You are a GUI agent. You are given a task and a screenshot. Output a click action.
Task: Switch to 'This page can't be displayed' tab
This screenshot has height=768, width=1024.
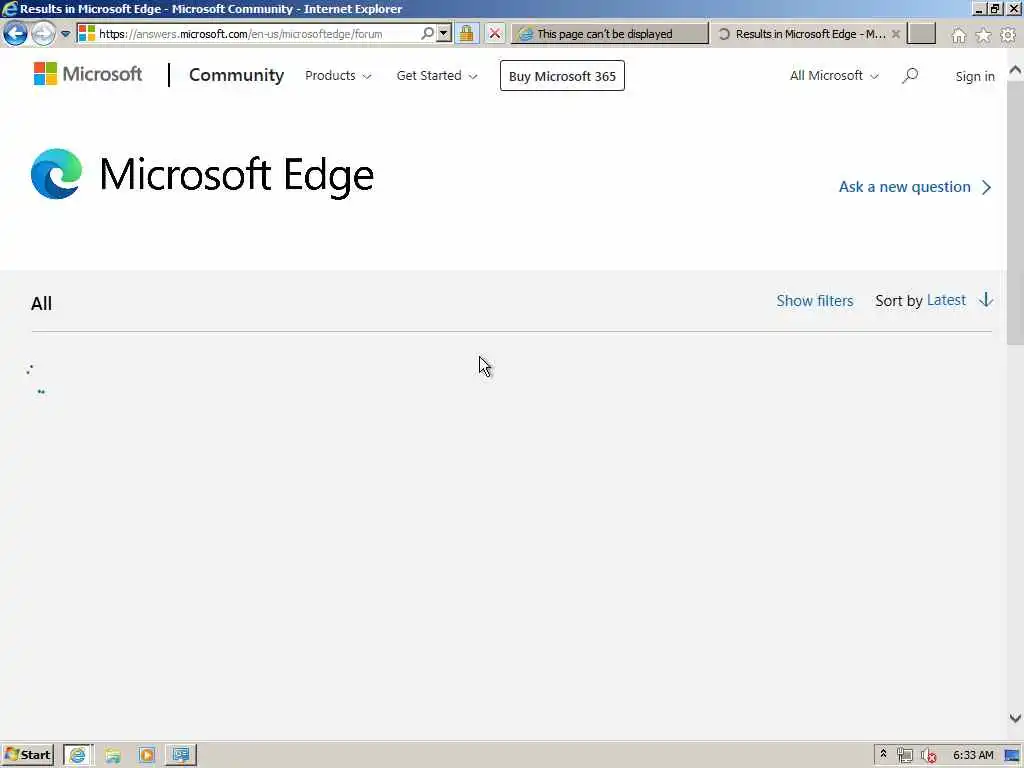(x=610, y=34)
